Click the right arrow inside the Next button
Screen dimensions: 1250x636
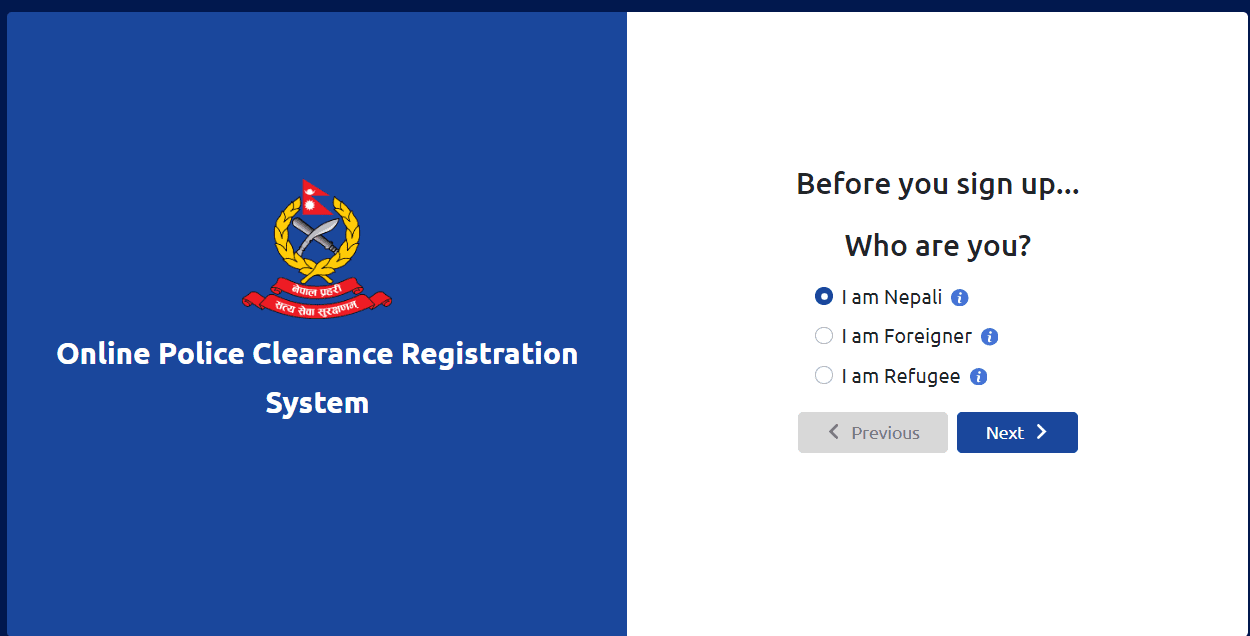[x=1044, y=432]
